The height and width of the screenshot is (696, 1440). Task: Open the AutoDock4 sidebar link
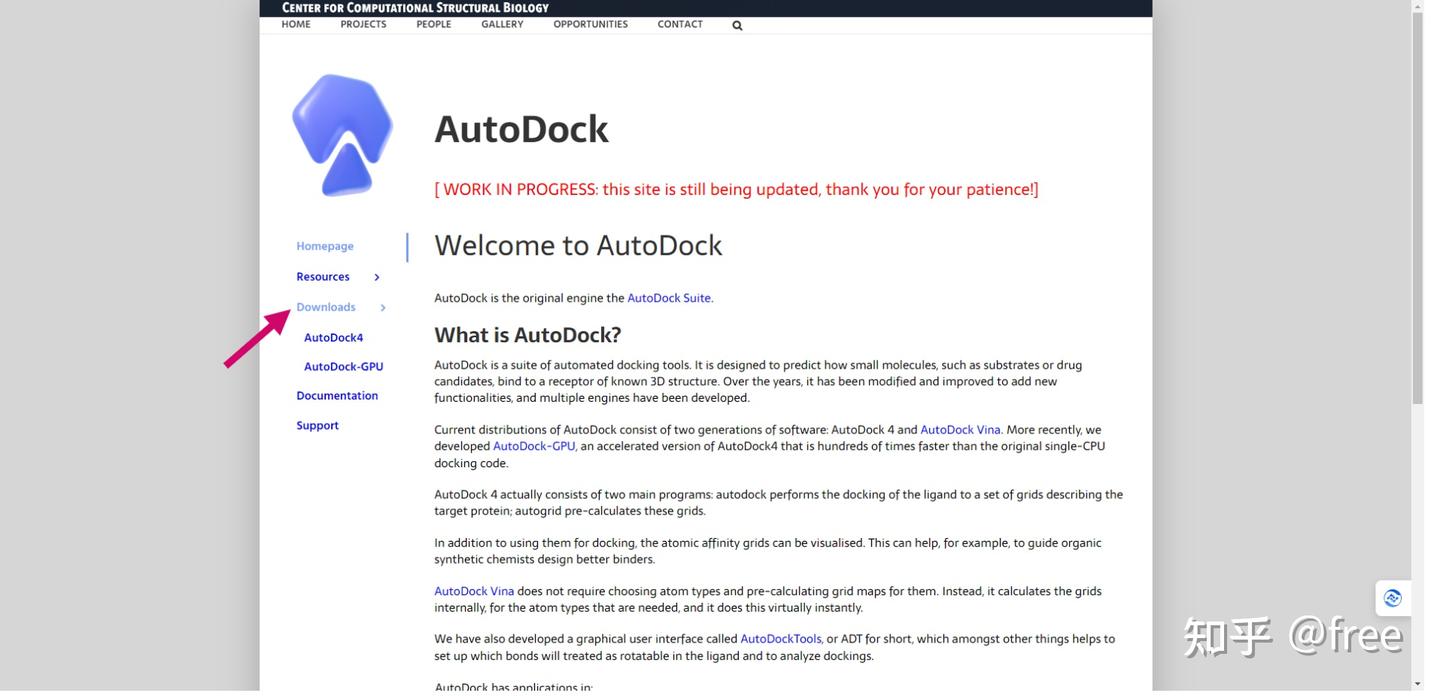coord(333,337)
